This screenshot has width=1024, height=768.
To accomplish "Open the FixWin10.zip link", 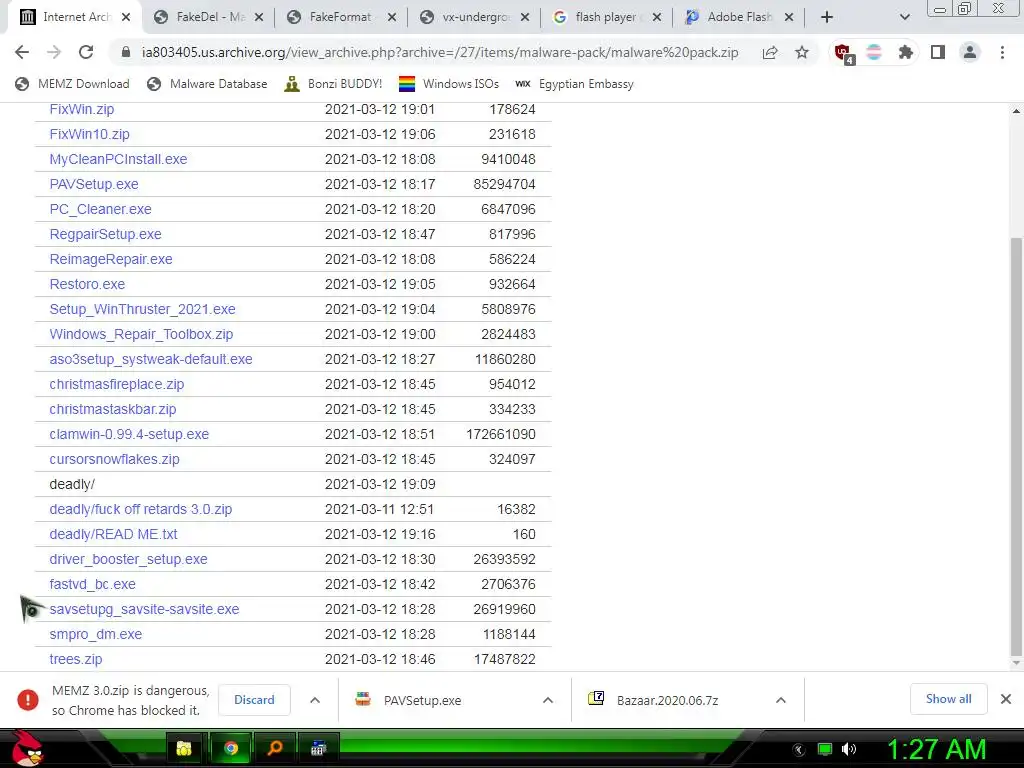I will (89, 134).
